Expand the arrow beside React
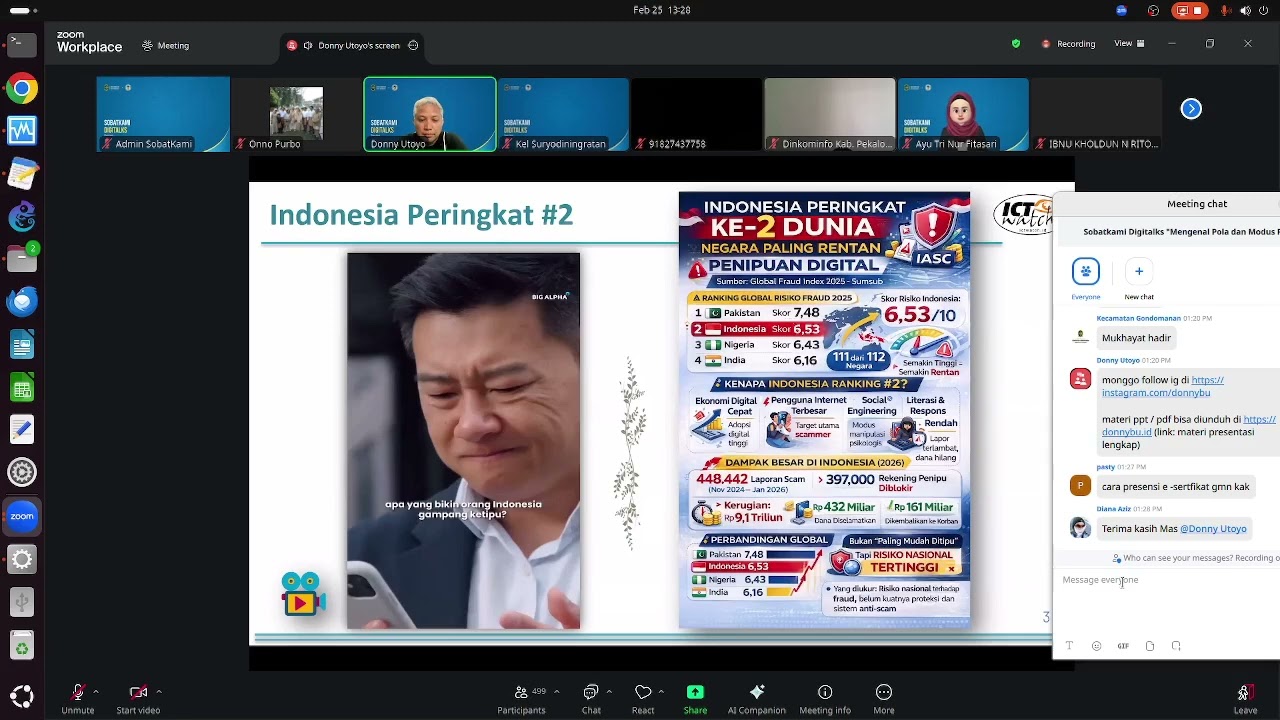The width and height of the screenshot is (1280, 720). (661, 691)
